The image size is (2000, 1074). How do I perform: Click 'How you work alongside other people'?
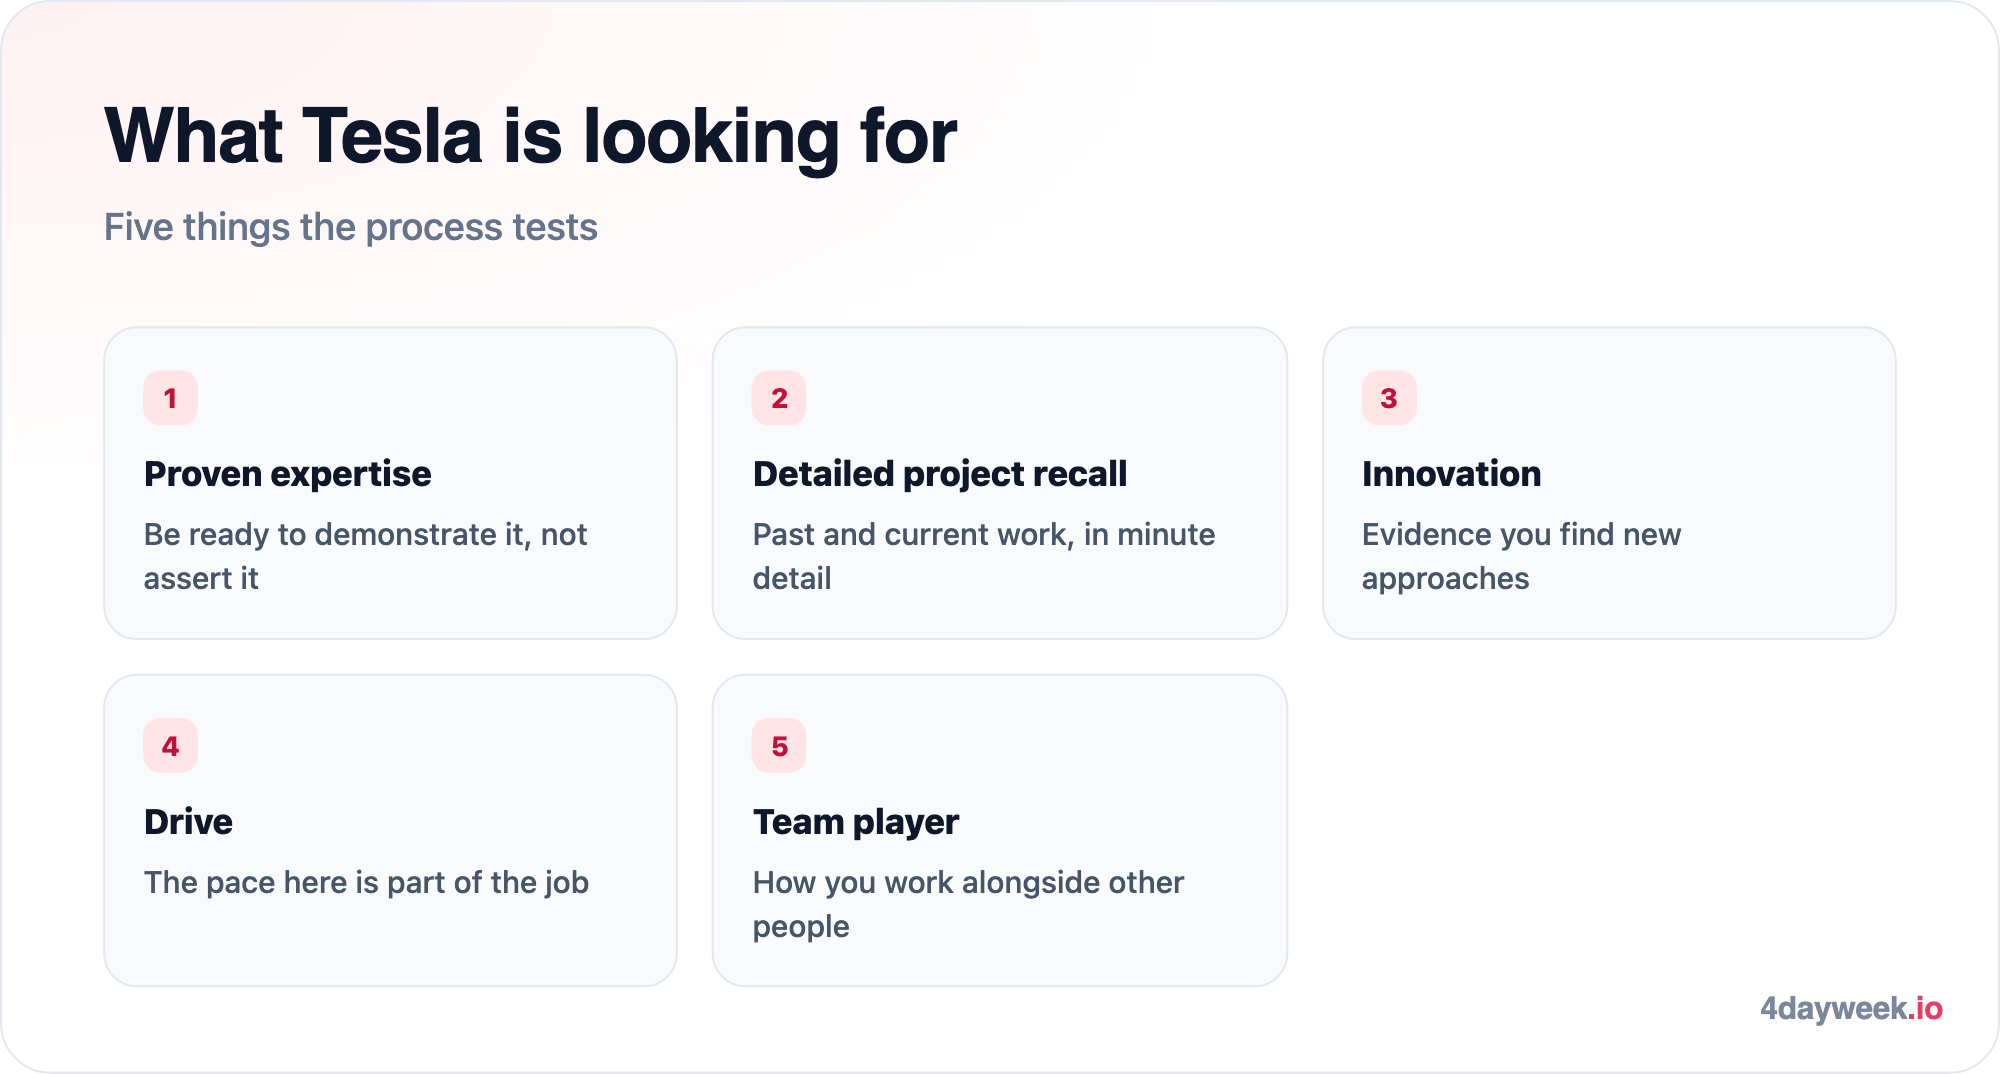[x=968, y=904]
